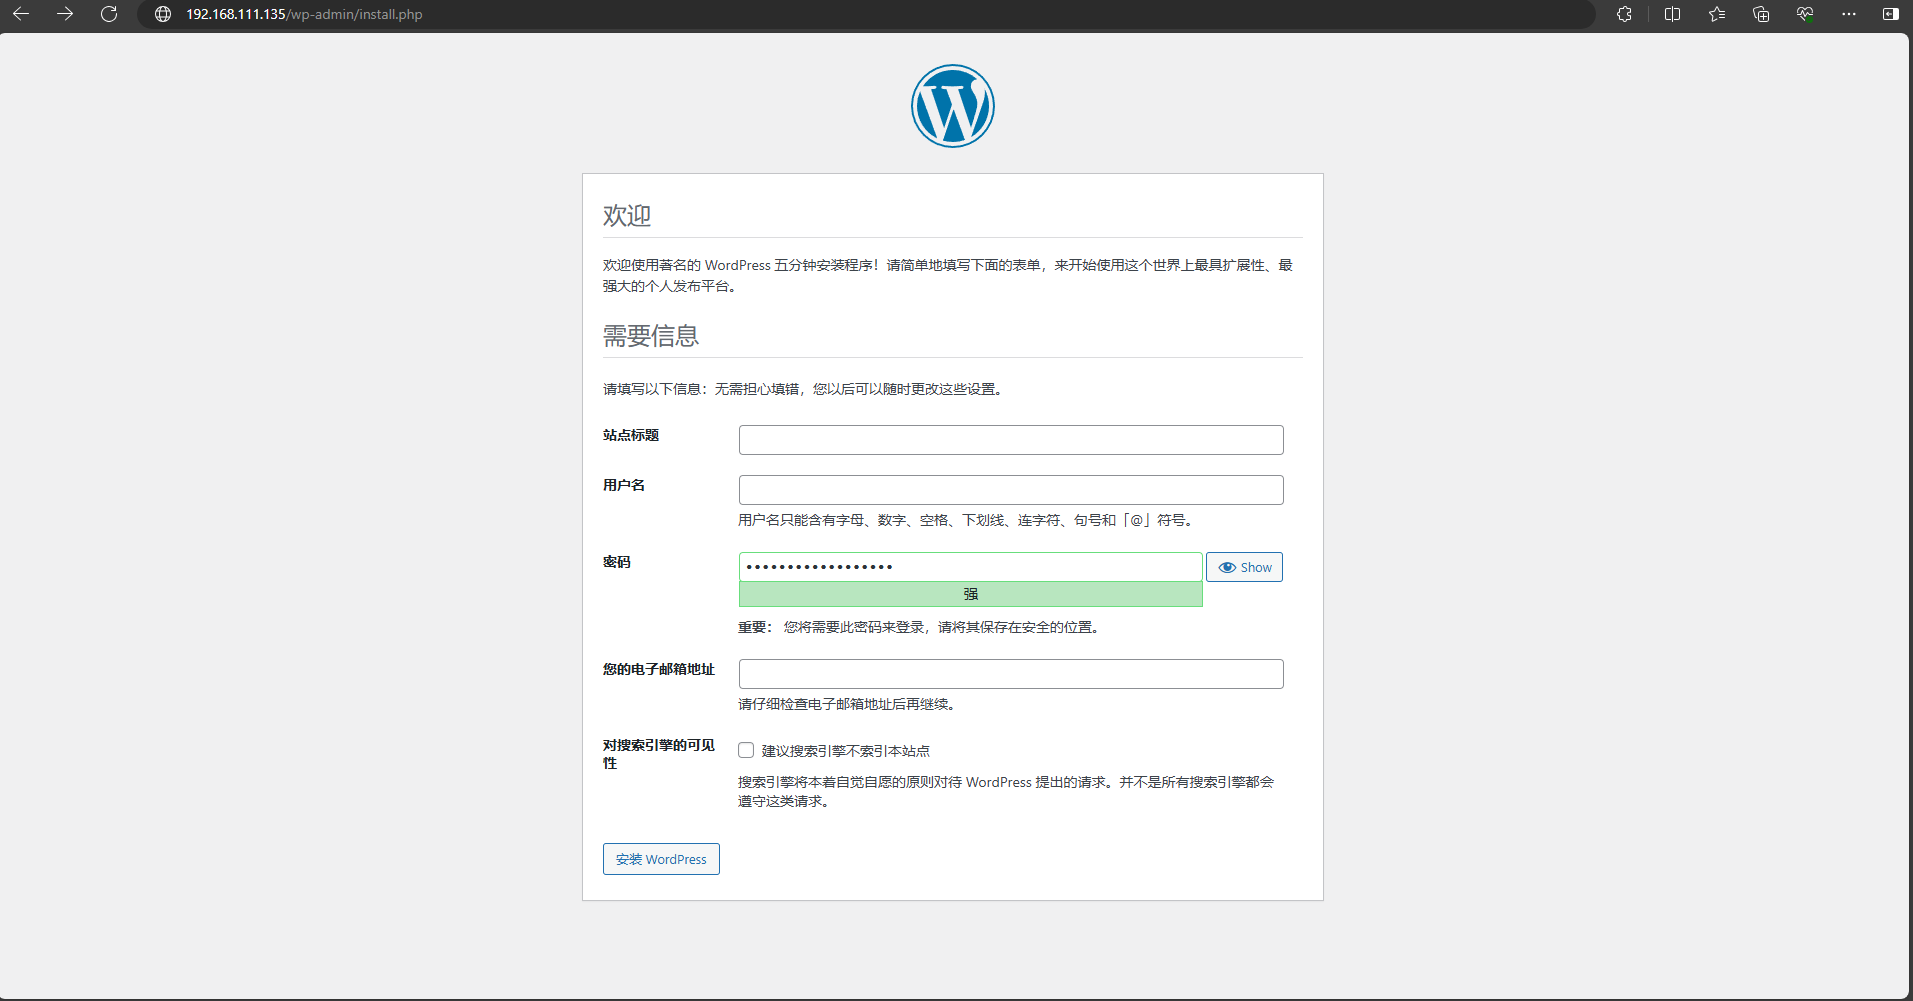Open the browser Extensions puzzle icon

pos(1624,14)
